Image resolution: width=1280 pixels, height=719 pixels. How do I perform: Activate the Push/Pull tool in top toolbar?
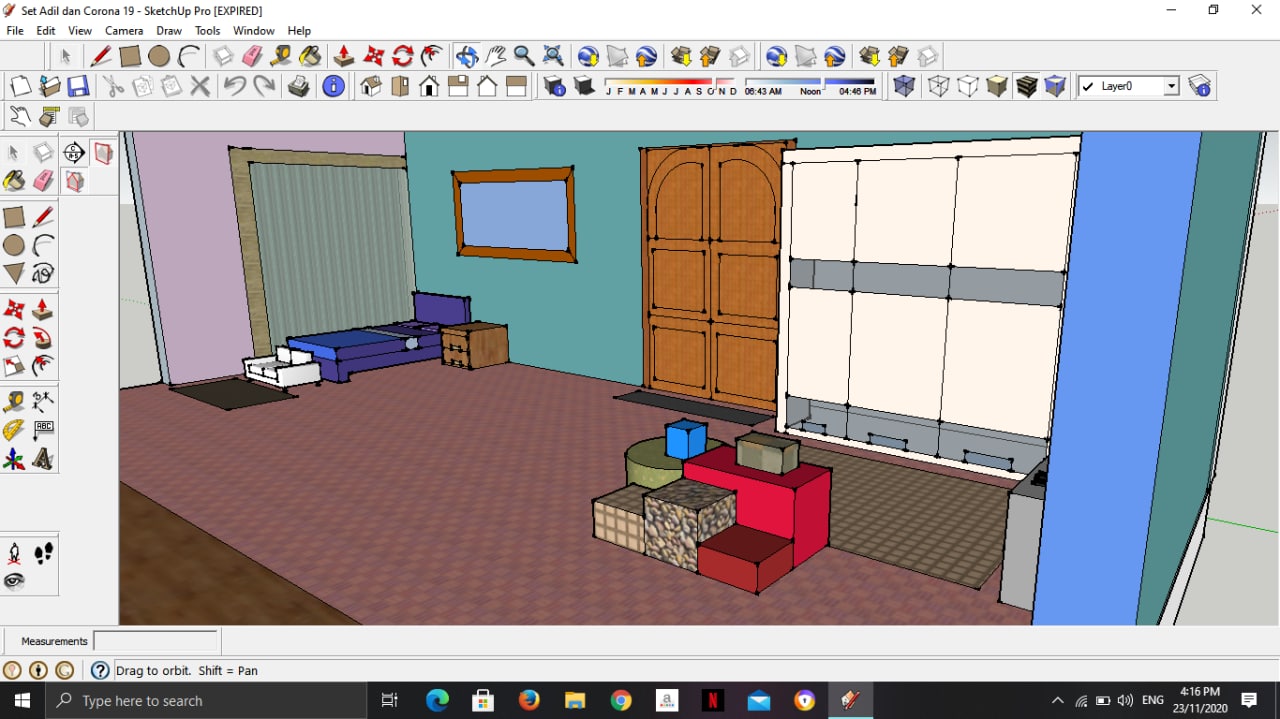[343, 56]
